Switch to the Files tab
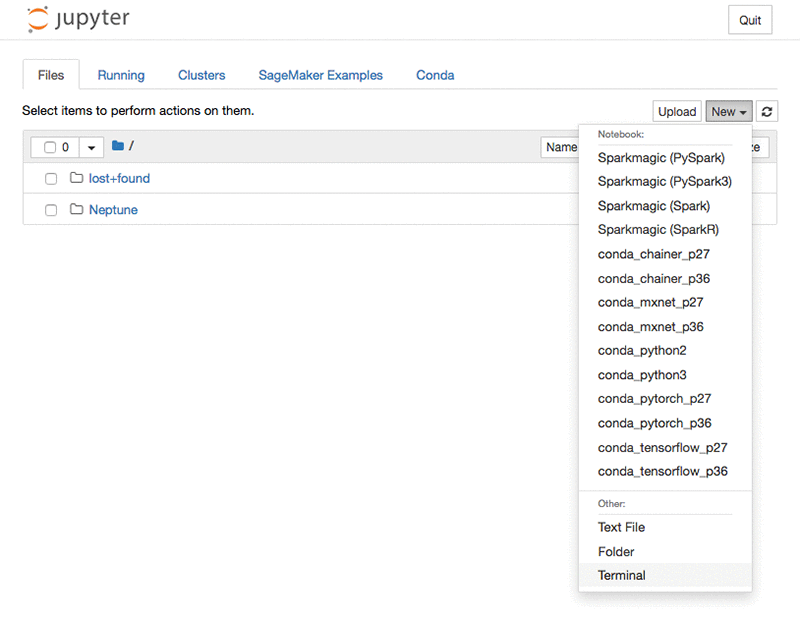Image resolution: width=800 pixels, height=621 pixels. click(51, 75)
